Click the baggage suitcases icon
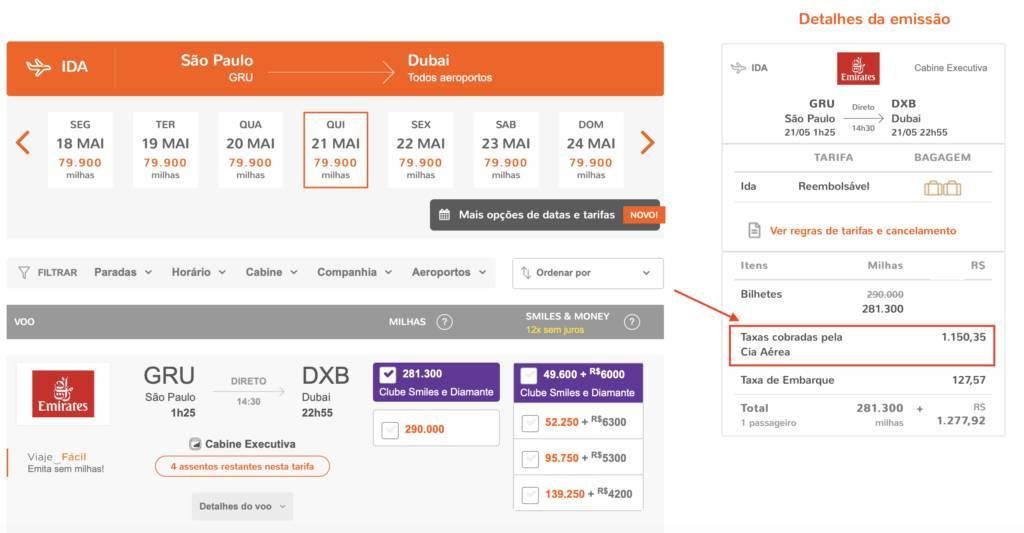 [x=942, y=187]
